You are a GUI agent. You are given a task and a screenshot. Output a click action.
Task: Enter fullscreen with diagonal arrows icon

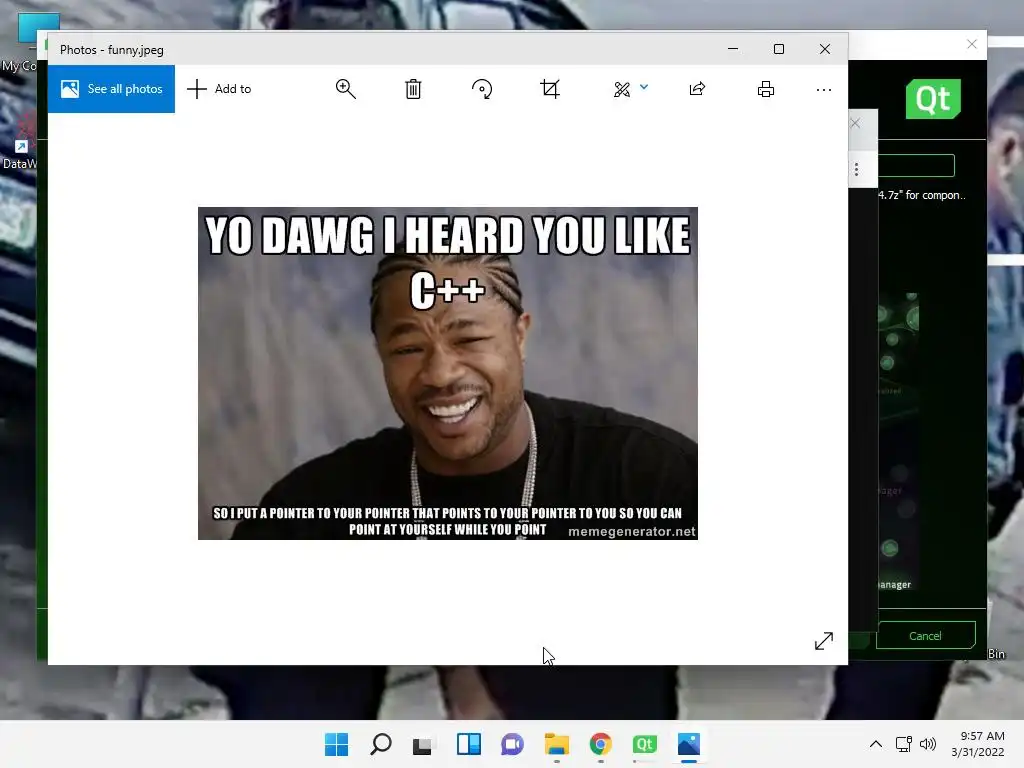click(x=824, y=641)
